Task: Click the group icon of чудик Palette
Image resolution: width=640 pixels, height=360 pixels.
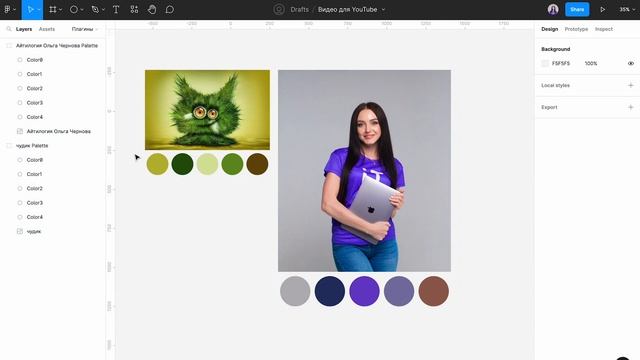Action: [x=9, y=145]
